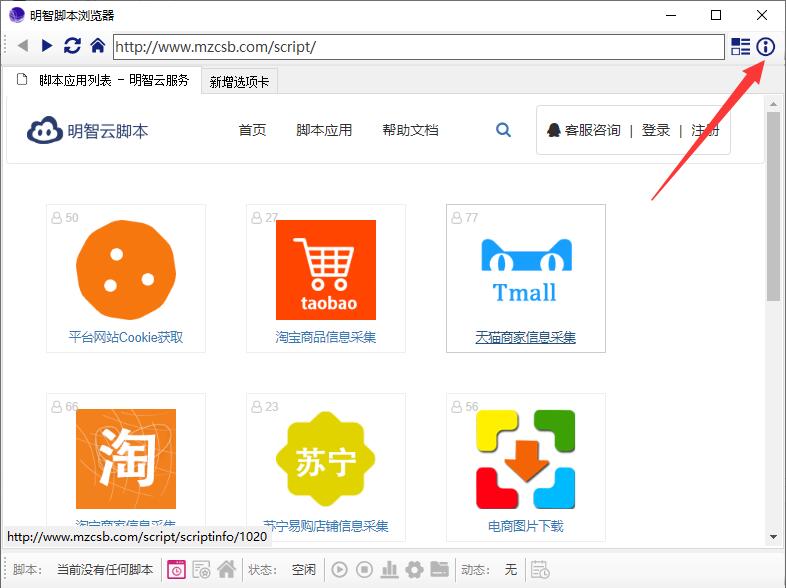The image size is (786, 588).
Task: Click the favorite scripts list icon
Action: coord(202,569)
